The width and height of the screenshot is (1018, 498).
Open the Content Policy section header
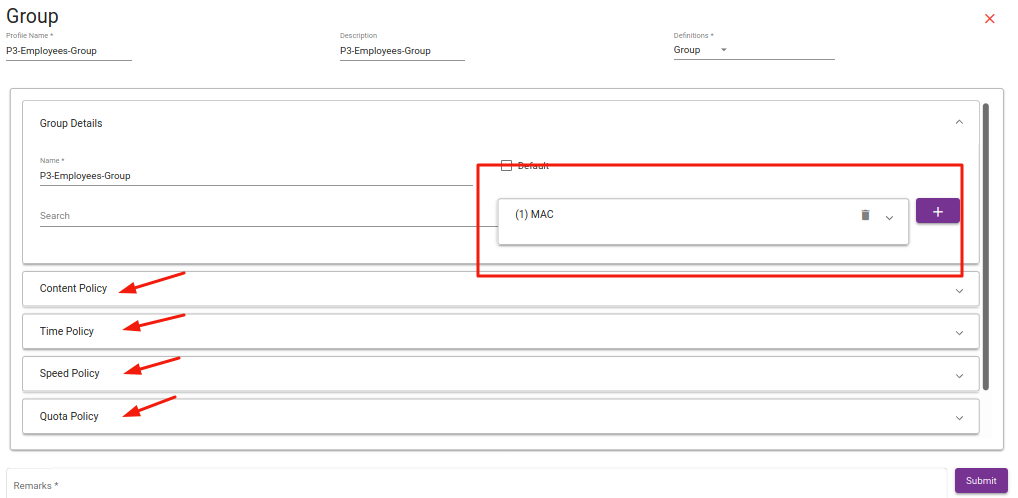[x=73, y=289]
